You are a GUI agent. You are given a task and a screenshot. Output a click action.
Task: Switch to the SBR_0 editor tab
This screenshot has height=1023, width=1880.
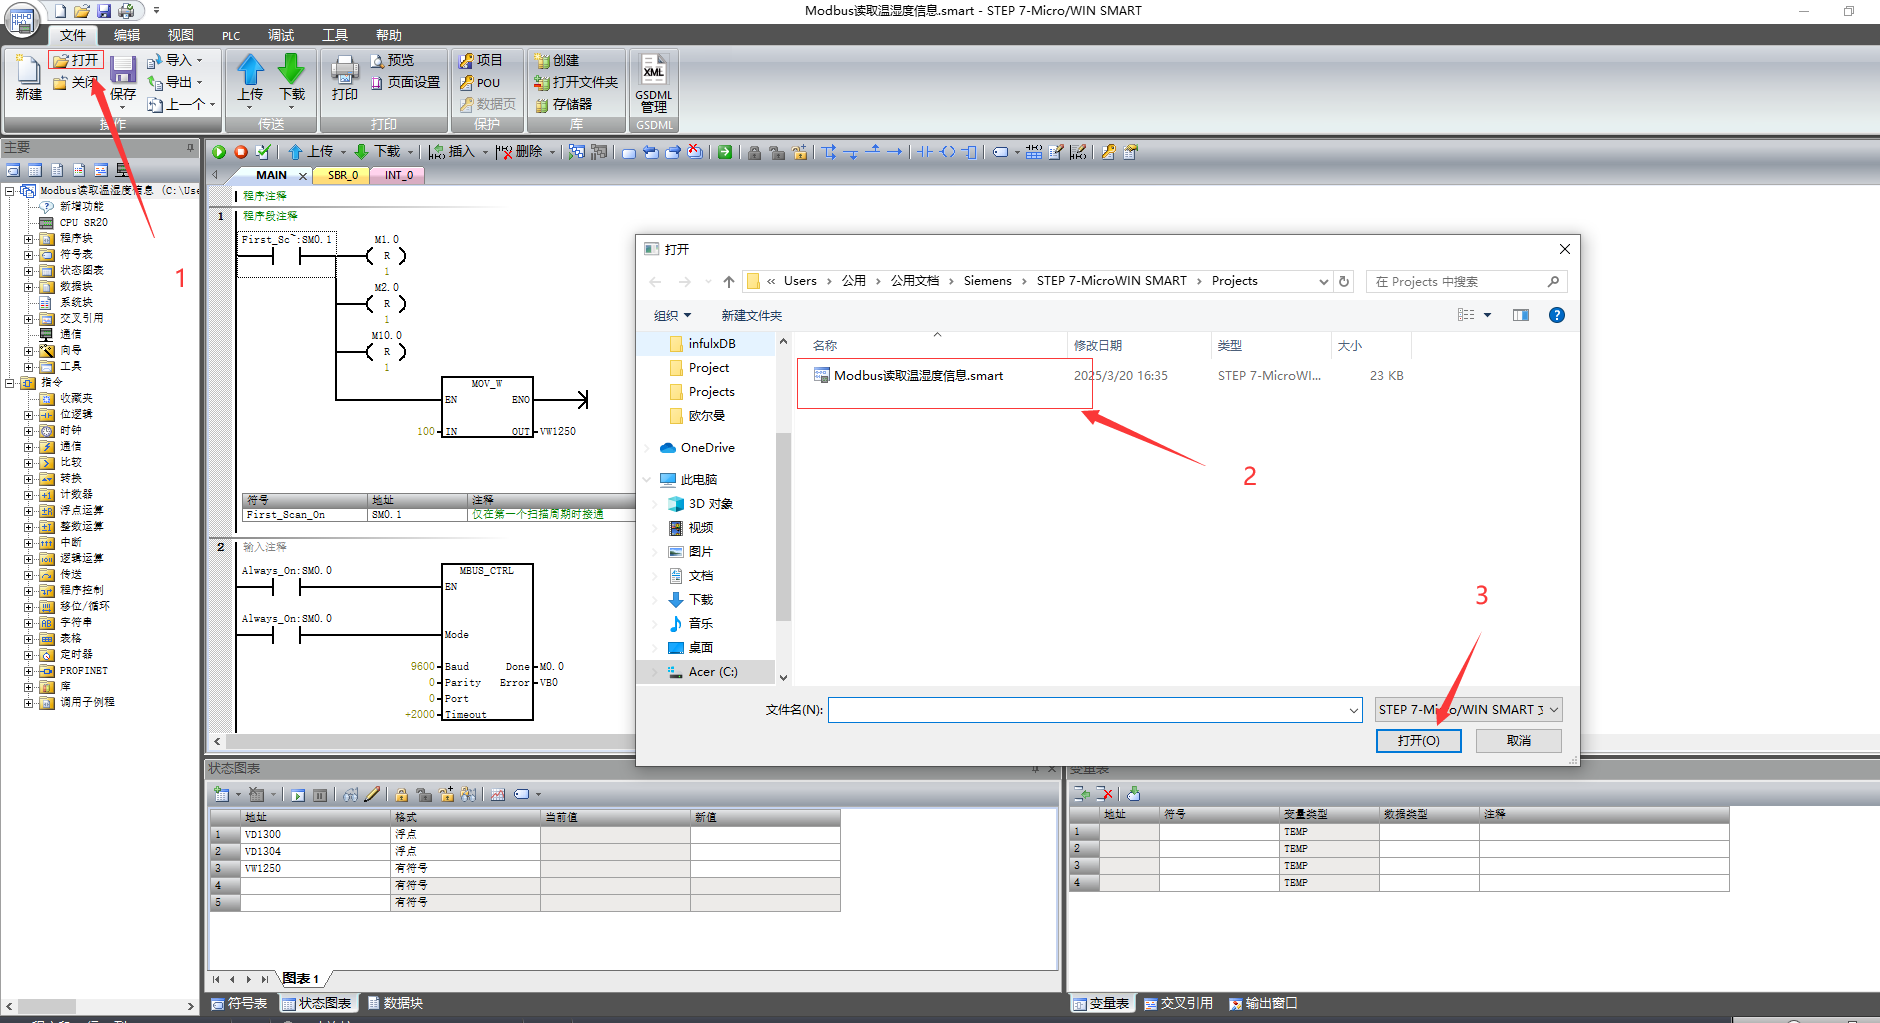click(342, 175)
